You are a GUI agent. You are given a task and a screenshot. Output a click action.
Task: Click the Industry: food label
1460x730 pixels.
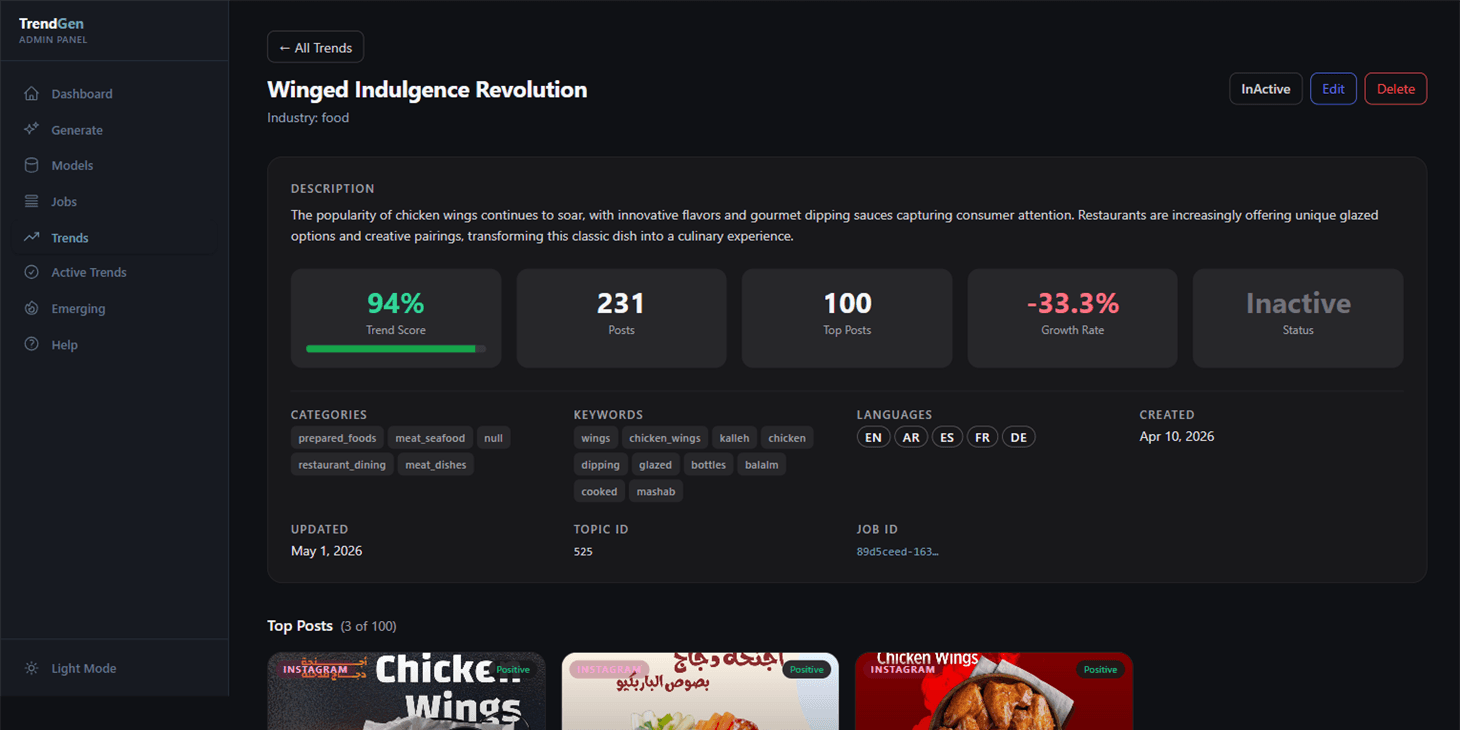click(x=308, y=118)
